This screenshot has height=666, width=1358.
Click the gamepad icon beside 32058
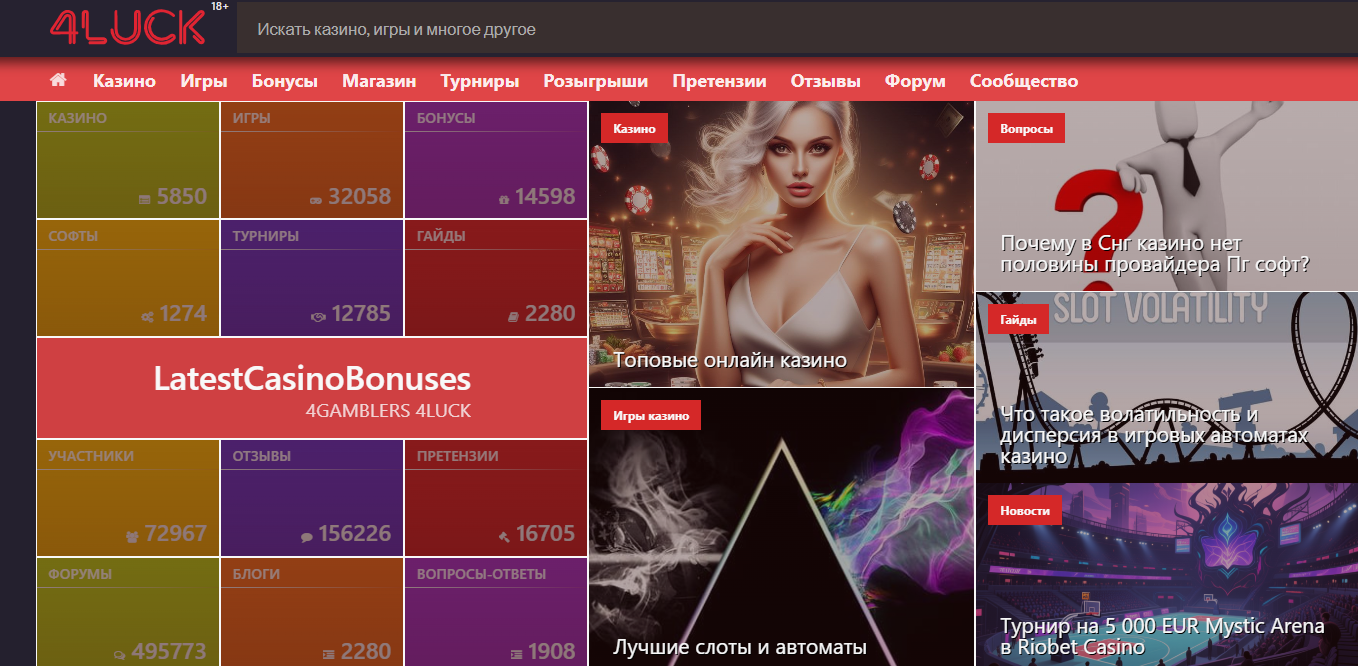[316, 200]
